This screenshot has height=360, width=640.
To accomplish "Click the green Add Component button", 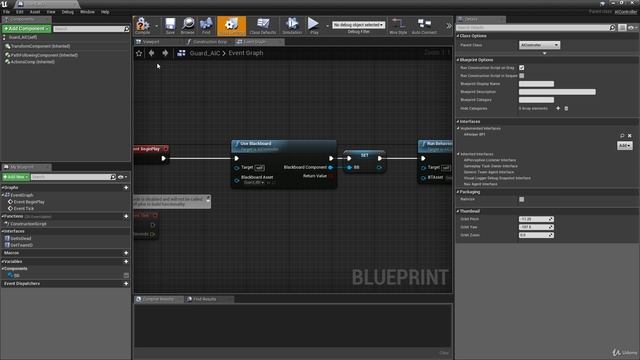I will click(27, 29).
